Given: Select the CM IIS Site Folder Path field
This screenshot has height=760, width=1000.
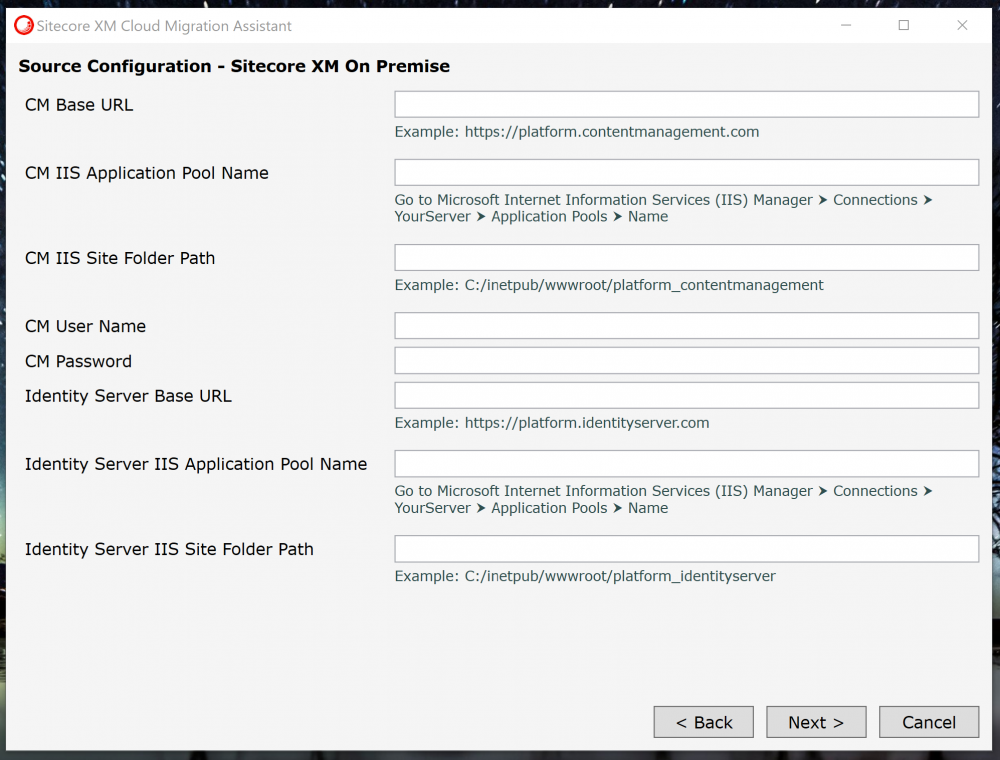Looking at the screenshot, I should (x=686, y=257).
